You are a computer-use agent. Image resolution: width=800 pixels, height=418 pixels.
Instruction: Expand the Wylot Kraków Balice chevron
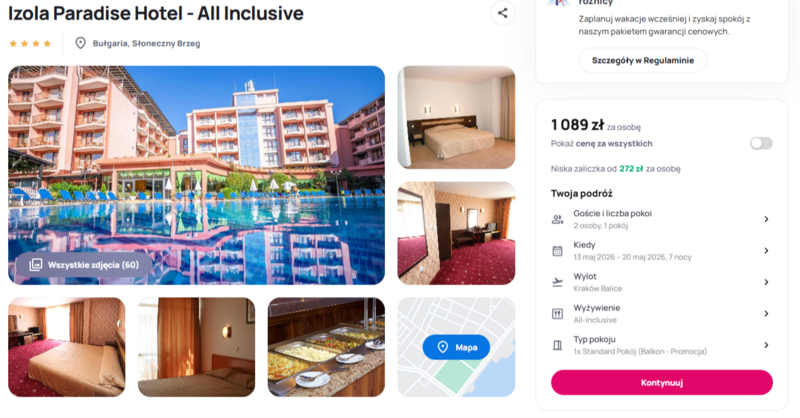[766, 282]
